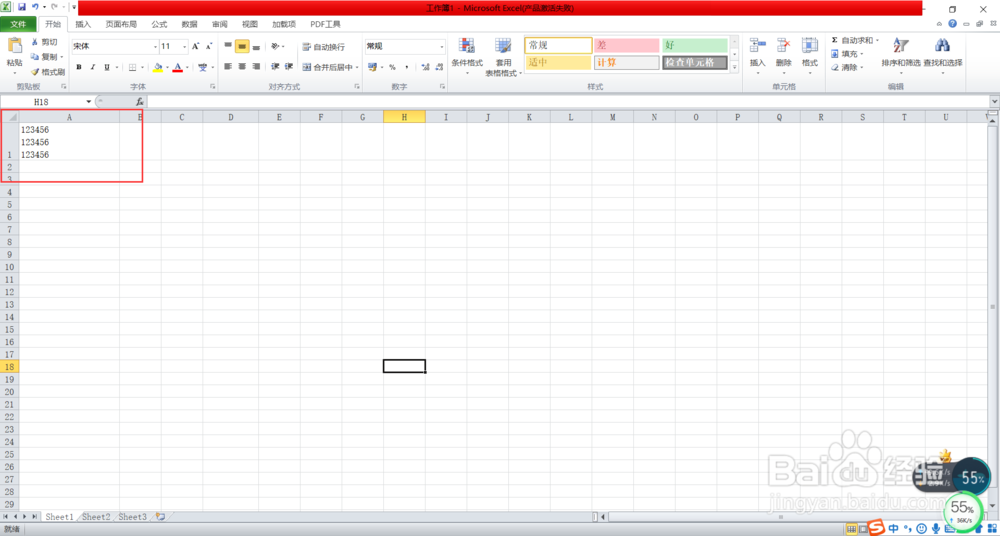Click the comma style icon
This screenshot has width=1000, height=536.
[406, 67]
